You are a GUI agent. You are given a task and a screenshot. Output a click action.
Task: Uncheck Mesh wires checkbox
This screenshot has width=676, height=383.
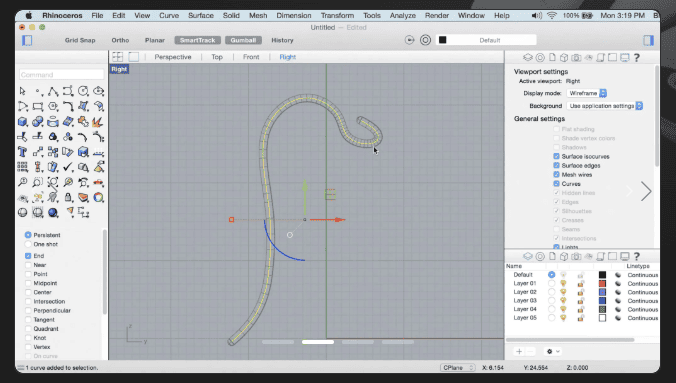pyautogui.click(x=556, y=175)
